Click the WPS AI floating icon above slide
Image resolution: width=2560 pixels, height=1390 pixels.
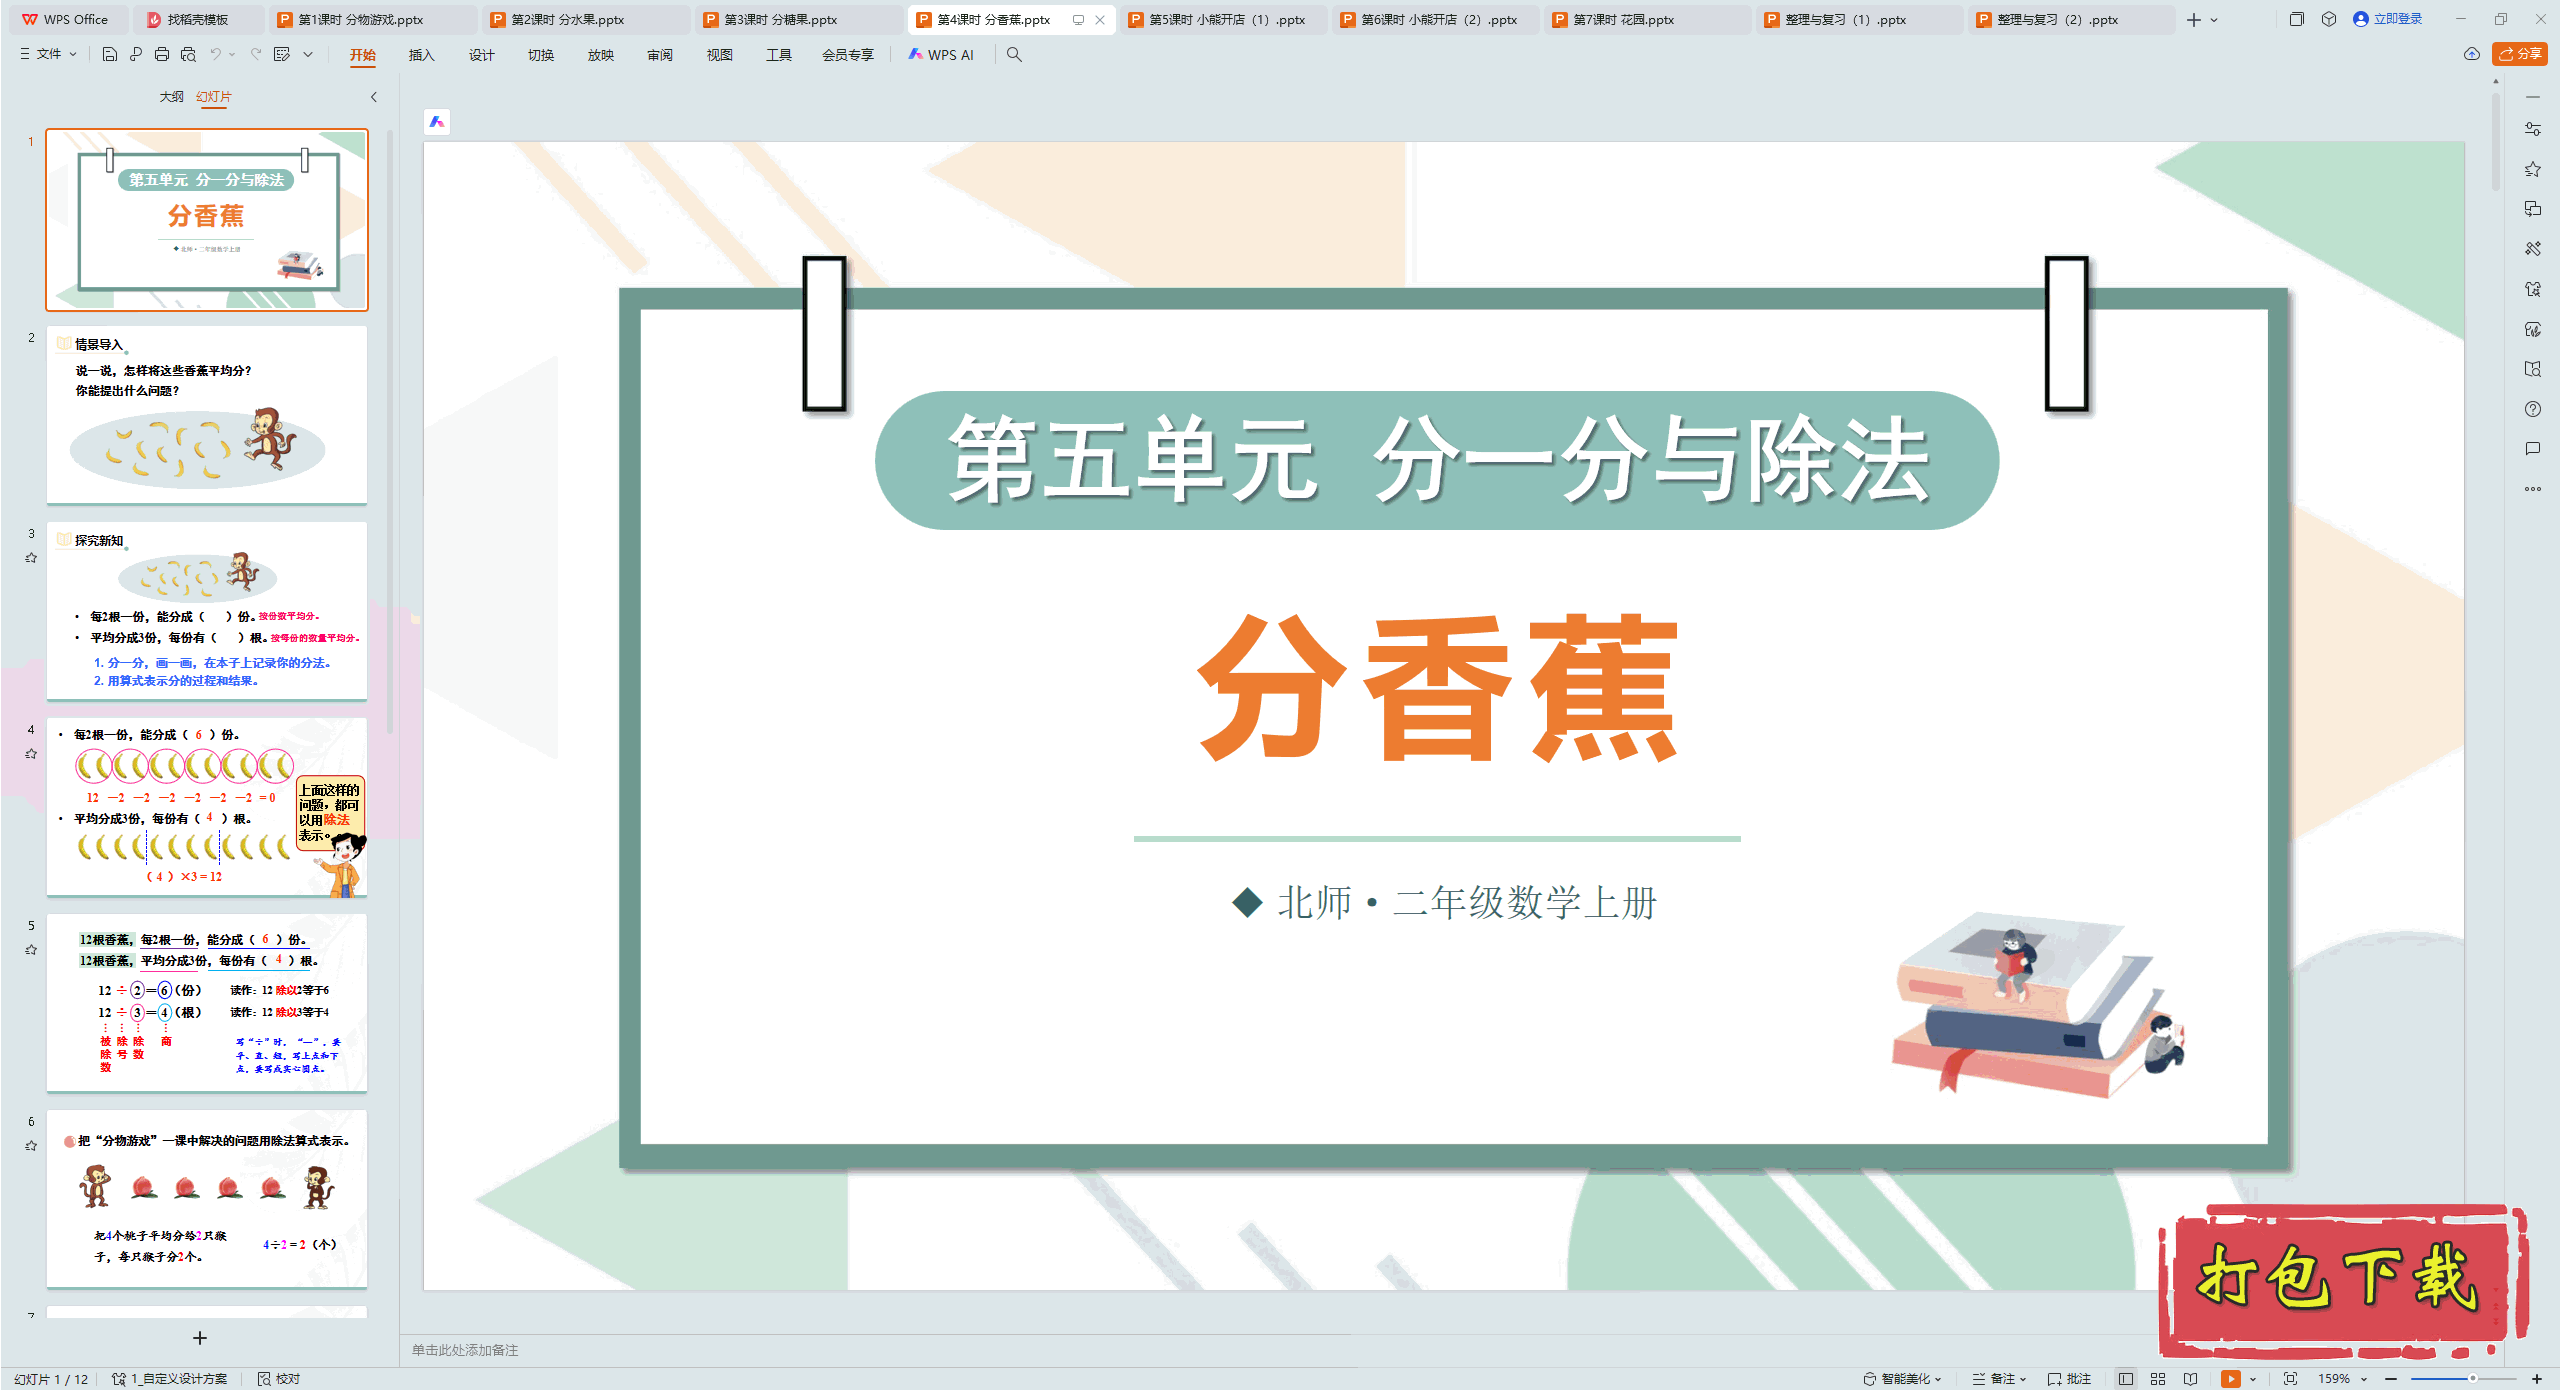pyautogui.click(x=437, y=122)
